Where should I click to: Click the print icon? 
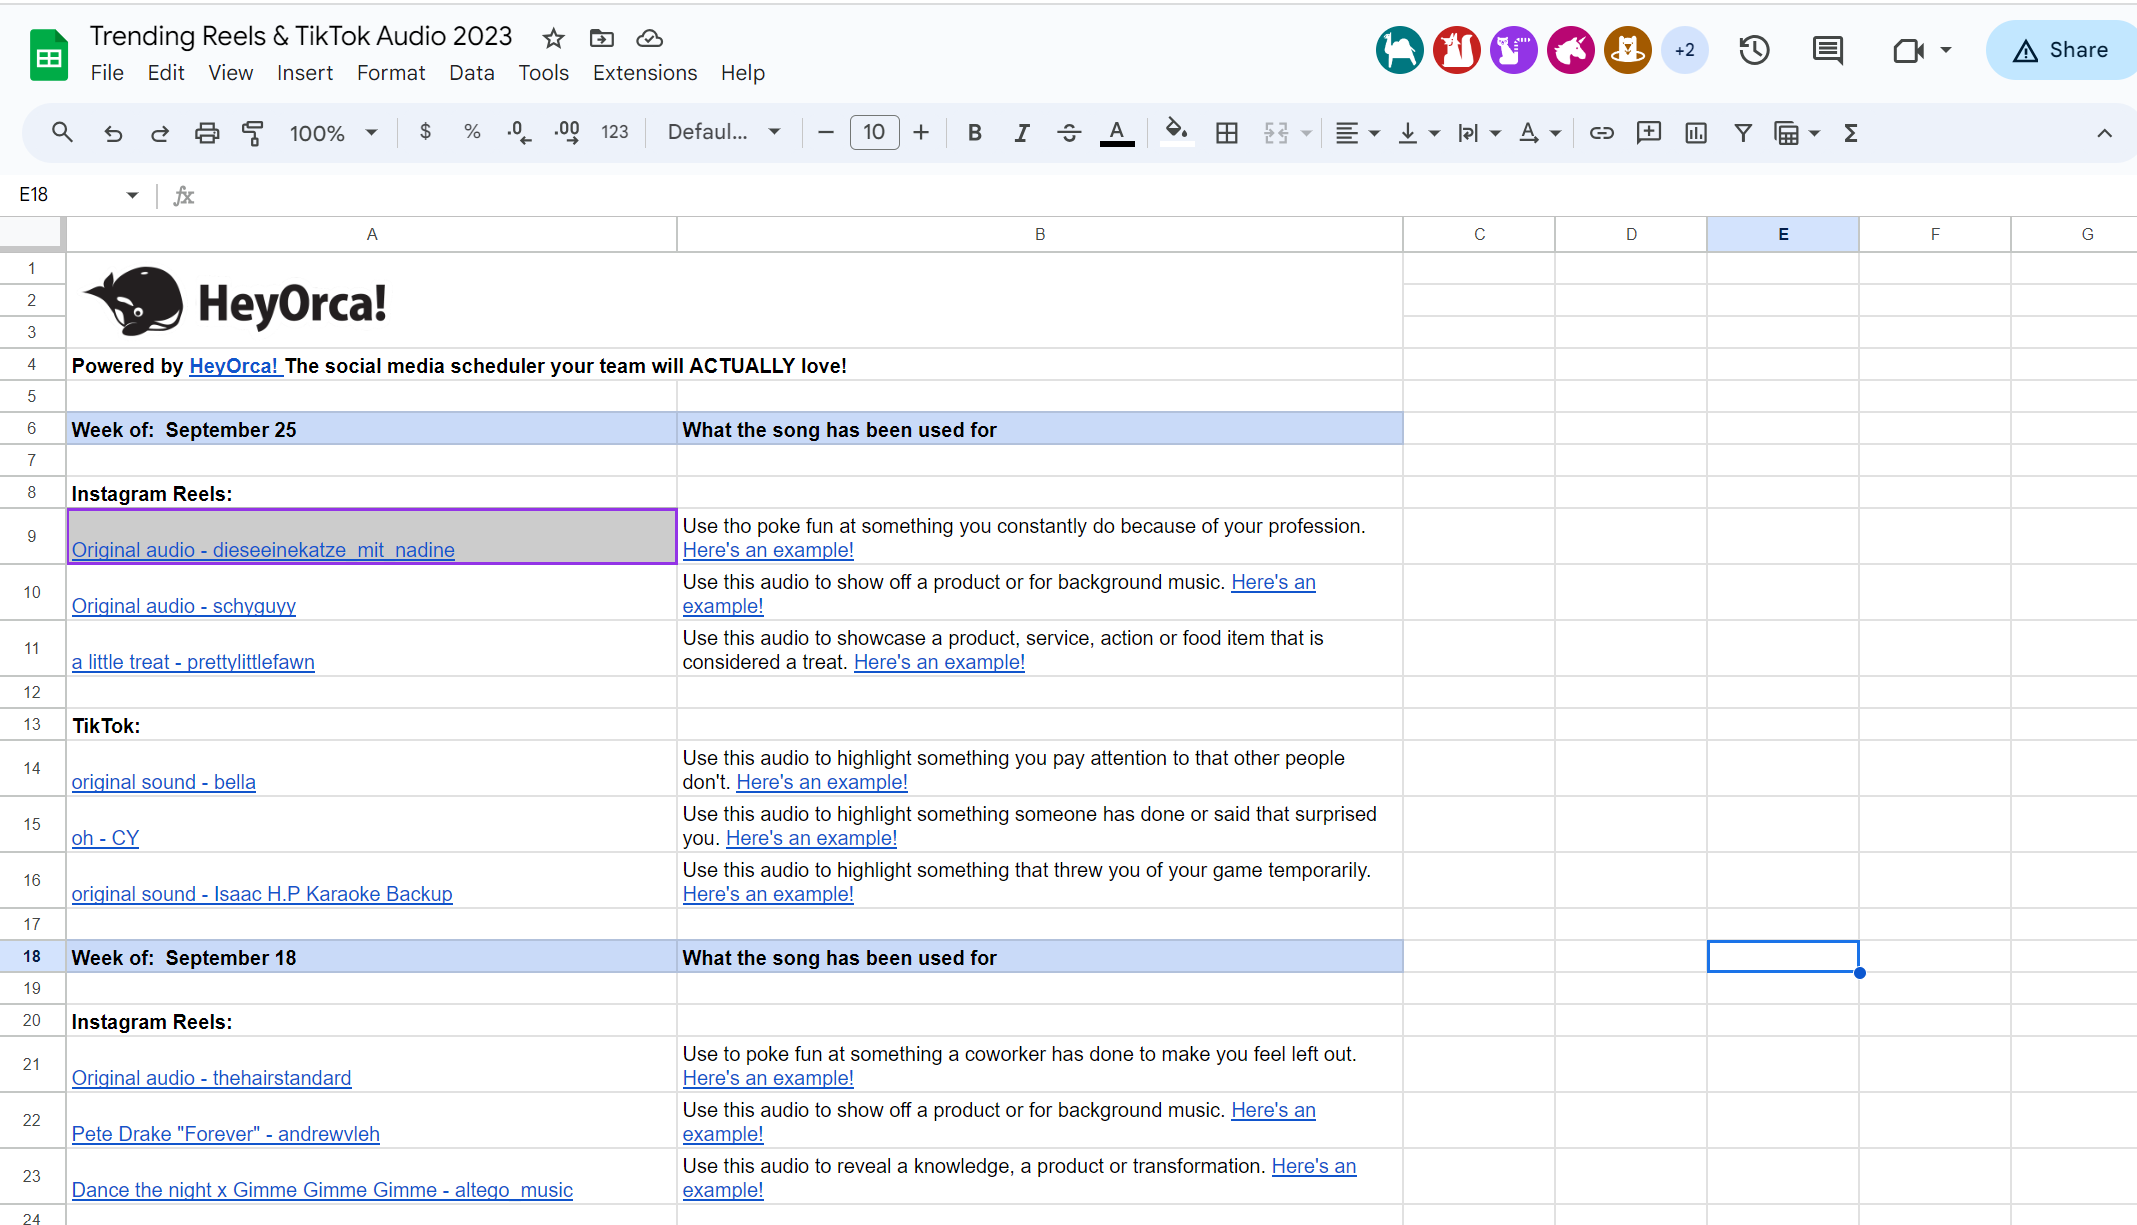coord(207,133)
